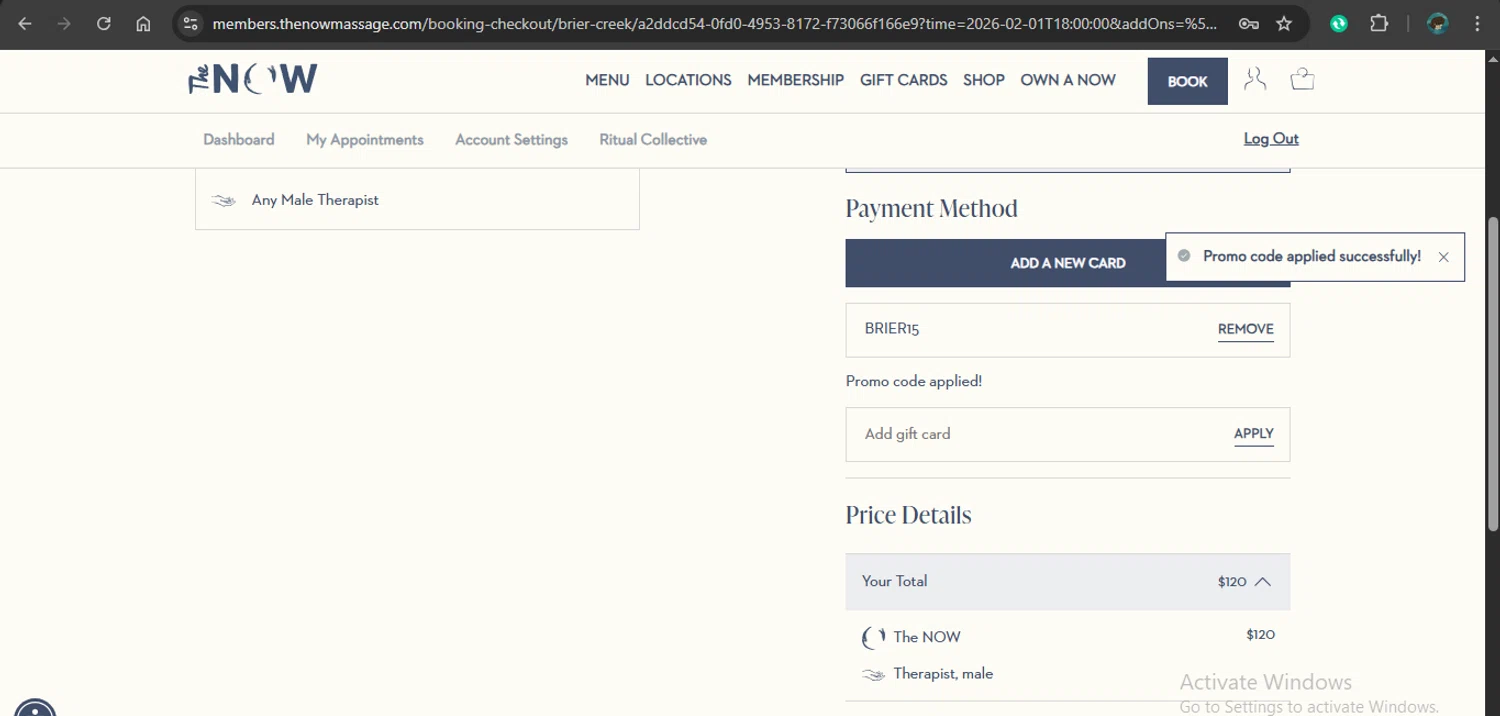Click The NOW logo in header
Image resolution: width=1500 pixels, height=716 pixels.
(x=253, y=79)
